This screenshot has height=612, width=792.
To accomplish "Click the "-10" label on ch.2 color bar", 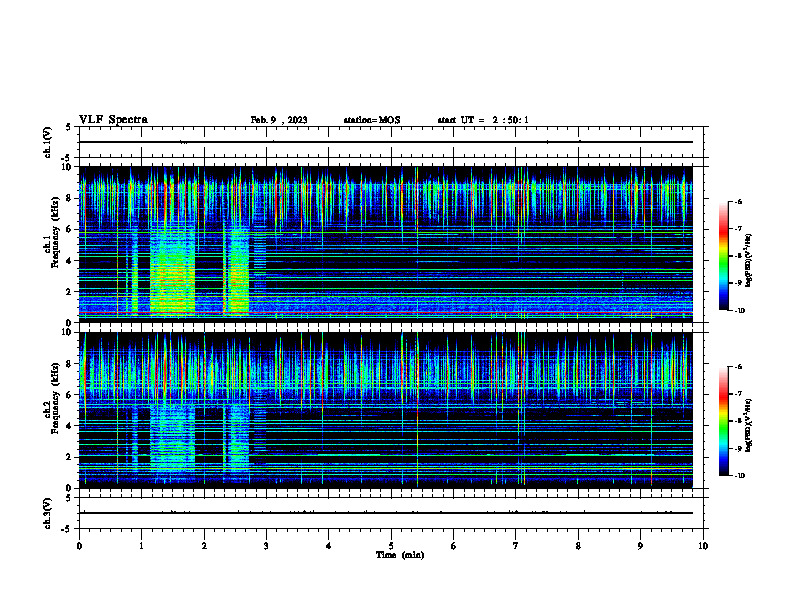I will 739,476.
